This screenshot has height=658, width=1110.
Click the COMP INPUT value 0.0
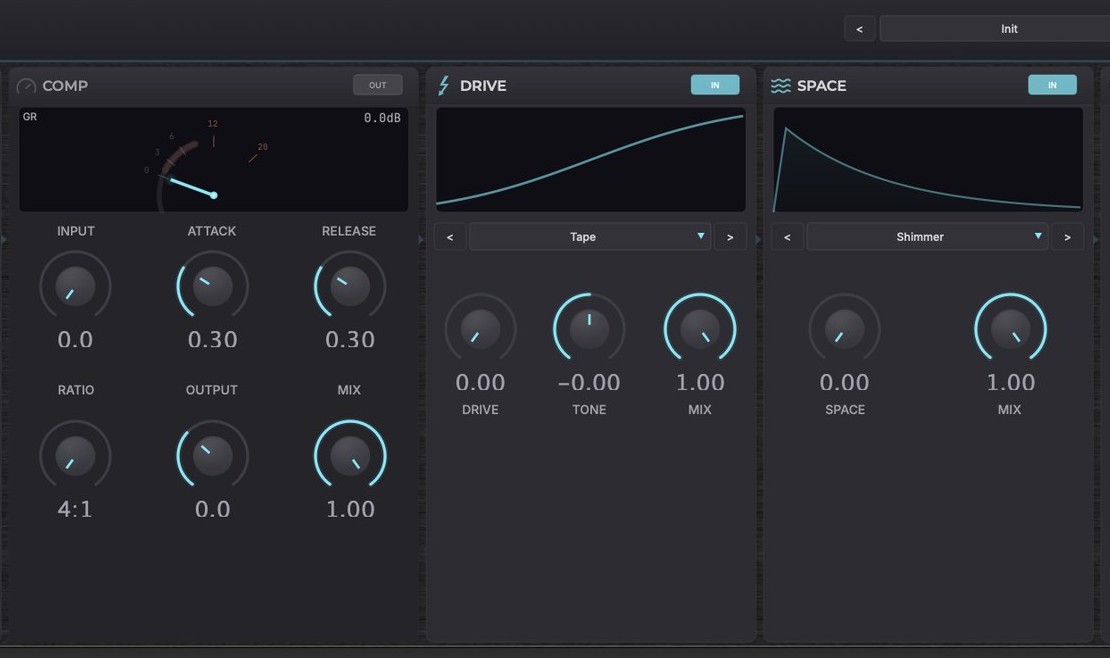click(75, 339)
